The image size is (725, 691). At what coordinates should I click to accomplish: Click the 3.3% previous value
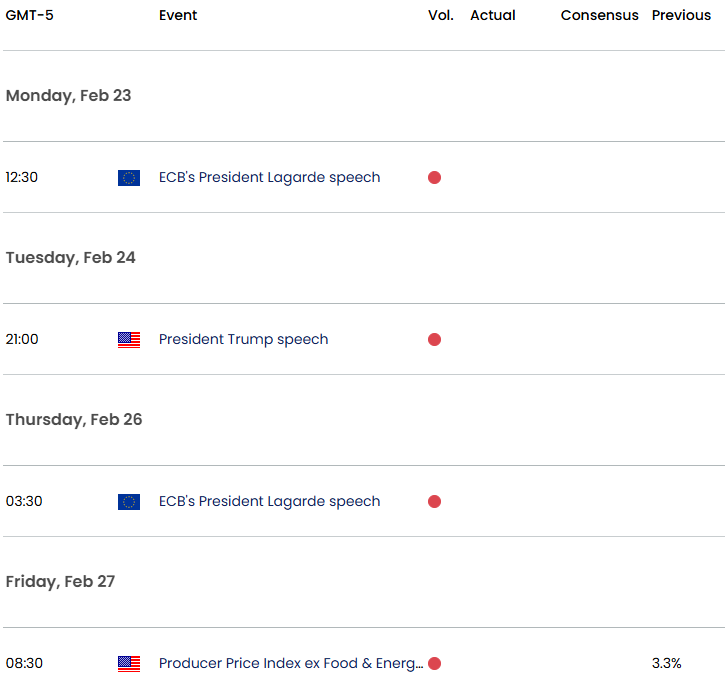[666, 664]
